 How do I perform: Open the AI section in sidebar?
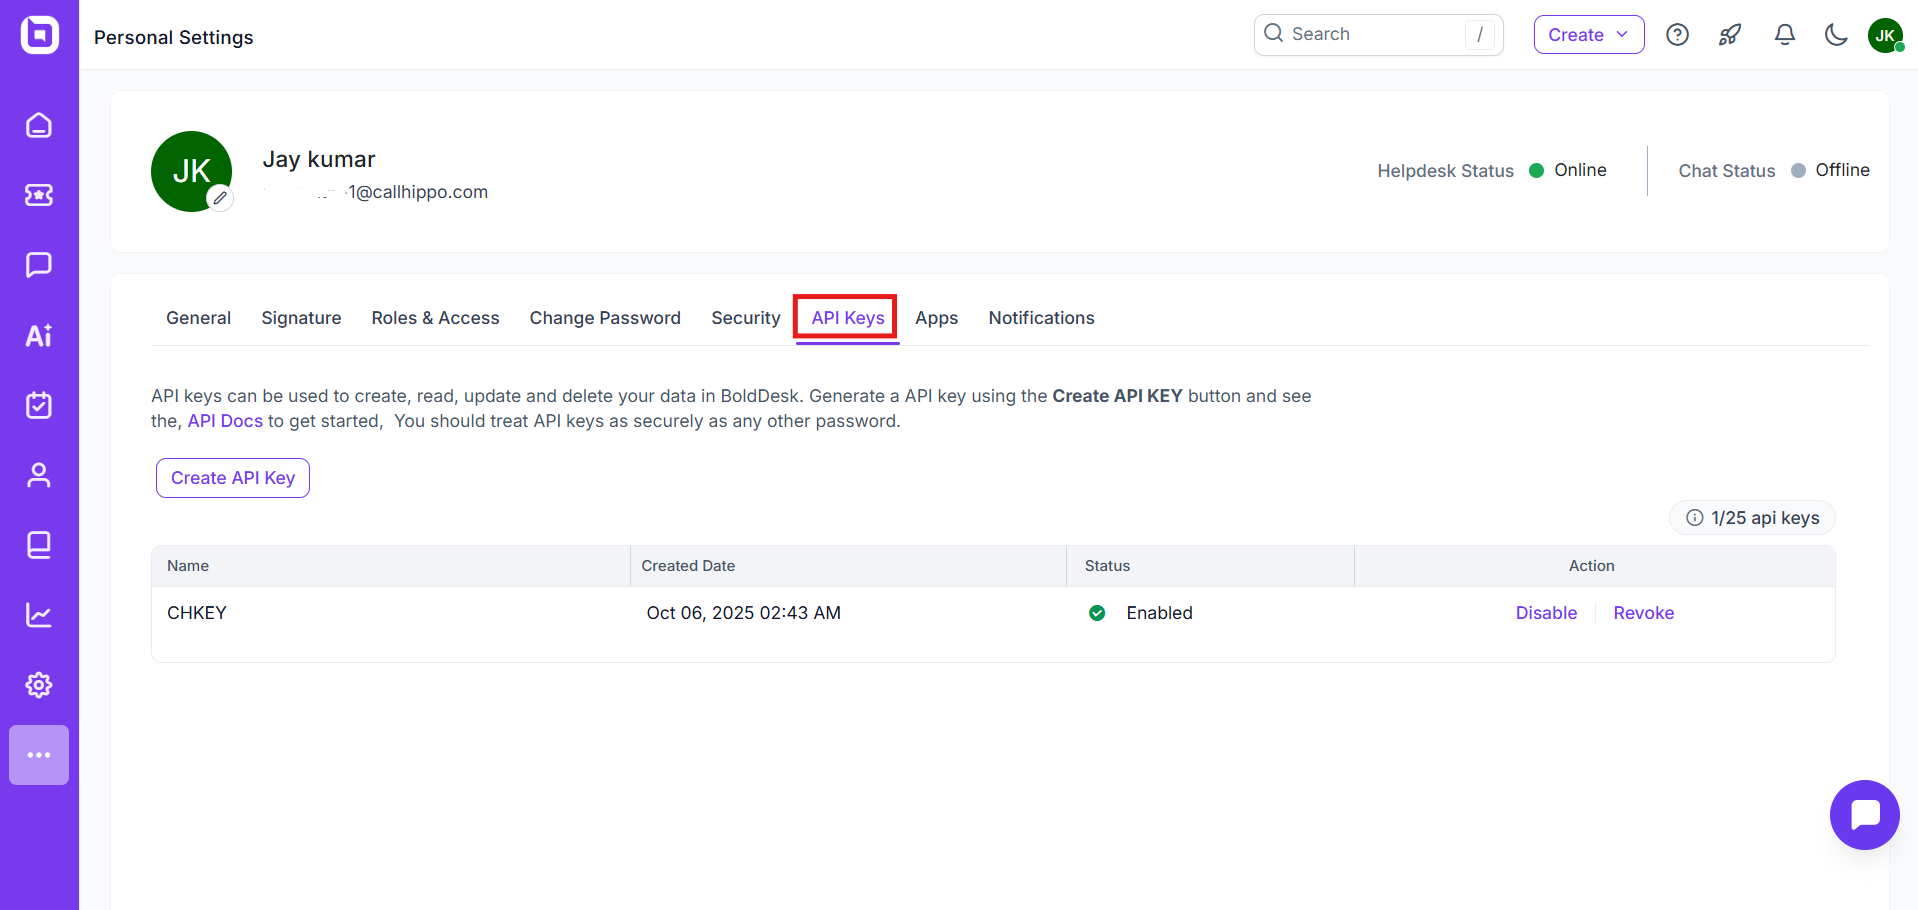pyautogui.click(x=39, y=335)
